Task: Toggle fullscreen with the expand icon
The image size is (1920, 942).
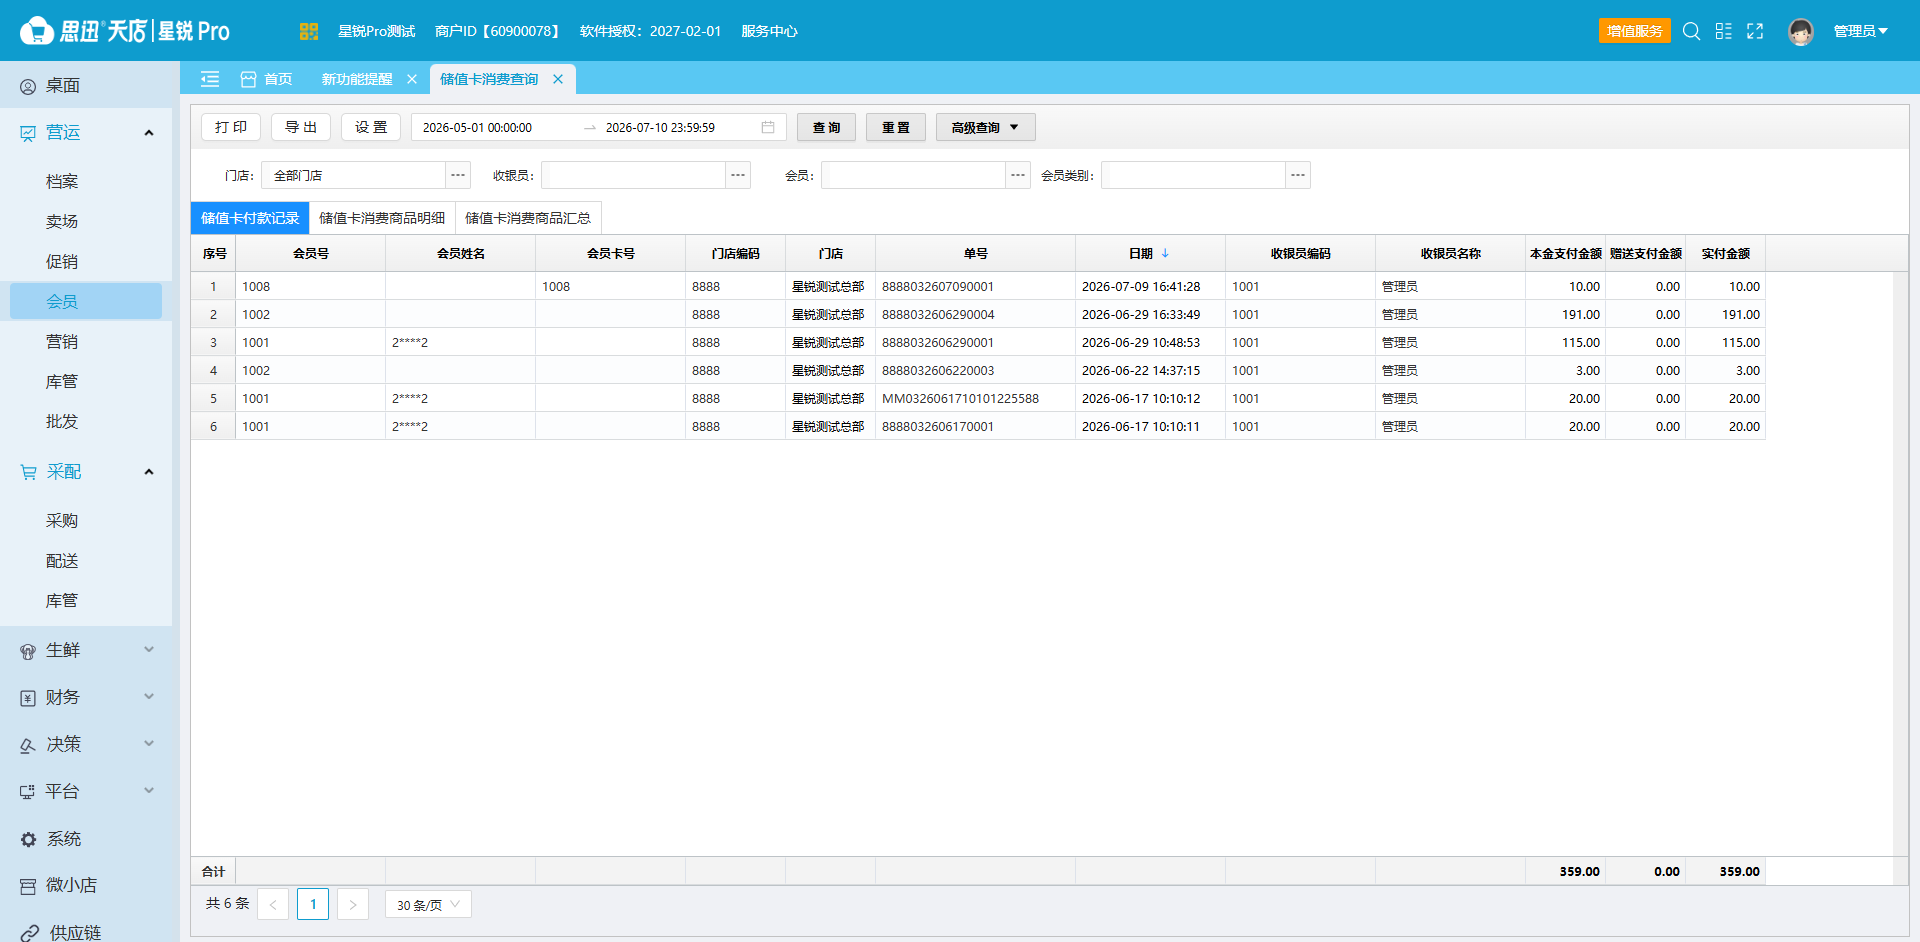Action: click(x=1755, y=31)
